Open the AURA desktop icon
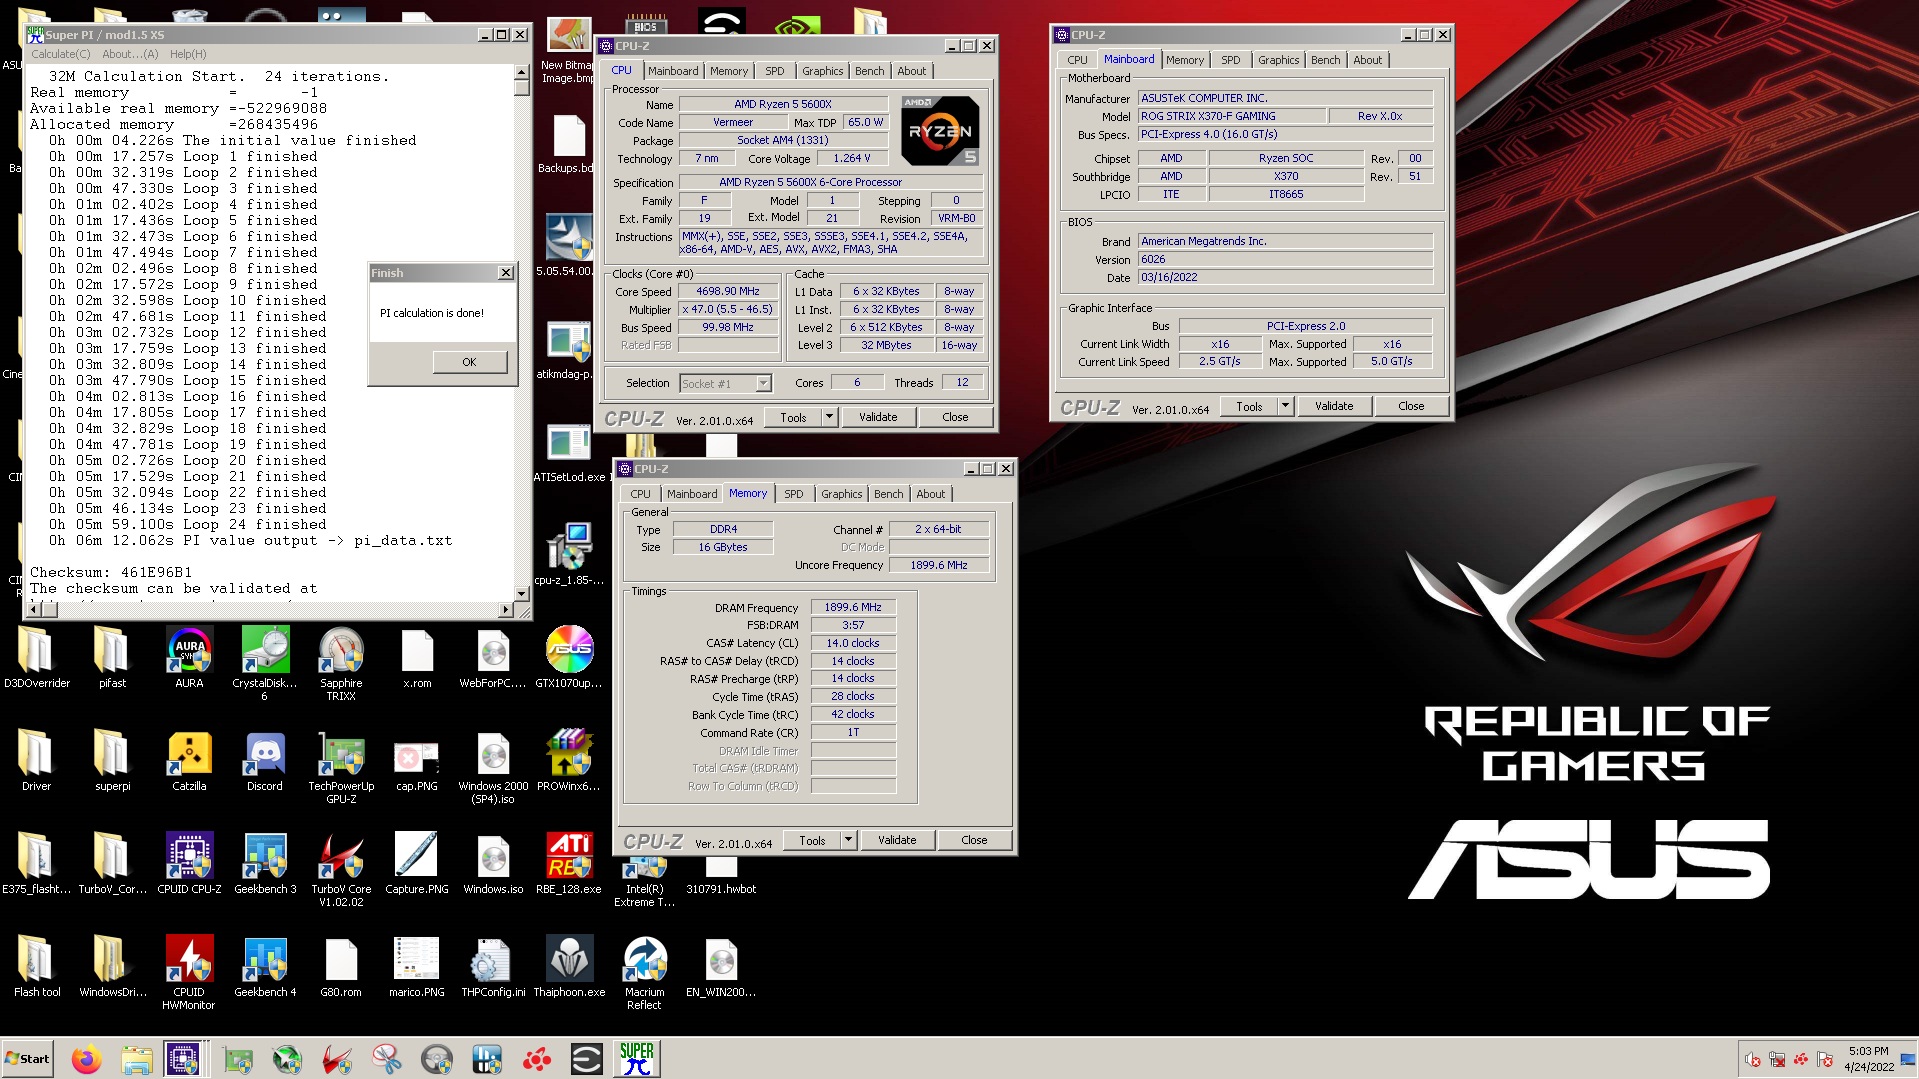Screen dimensions: 1919x1079 (189, 658)
